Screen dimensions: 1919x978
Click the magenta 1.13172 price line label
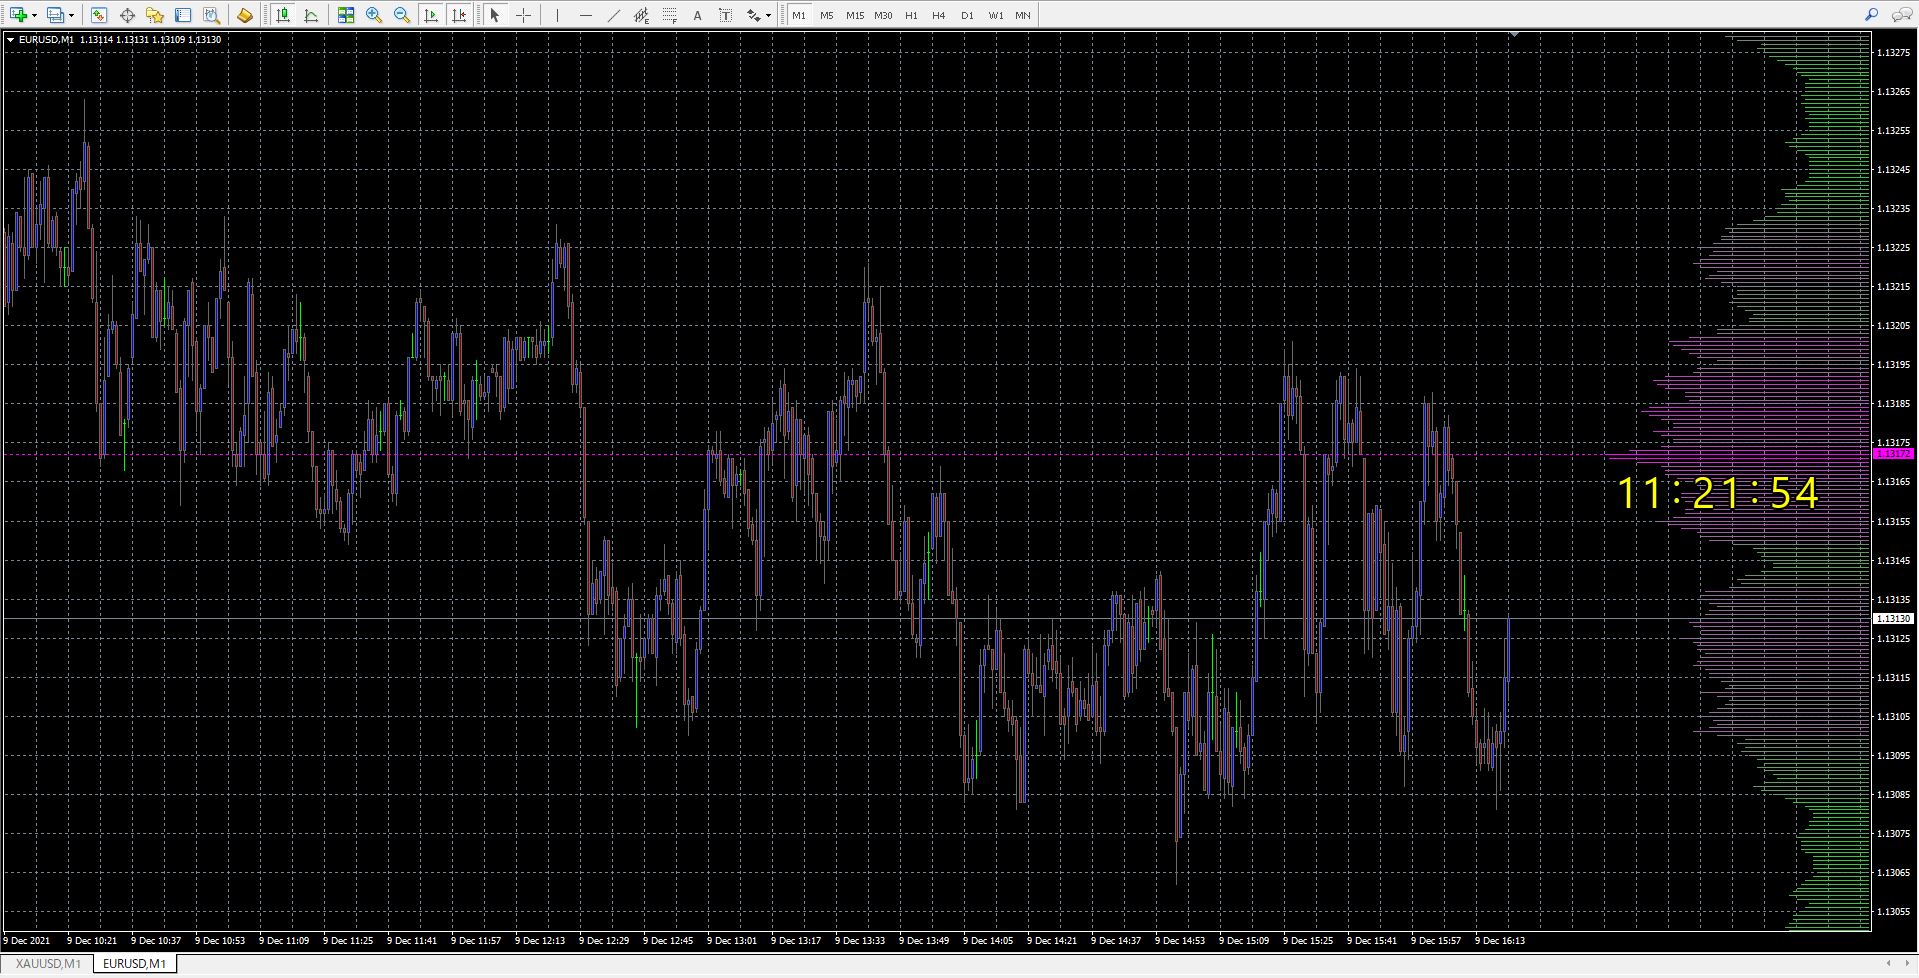[x=1893, y=454]
